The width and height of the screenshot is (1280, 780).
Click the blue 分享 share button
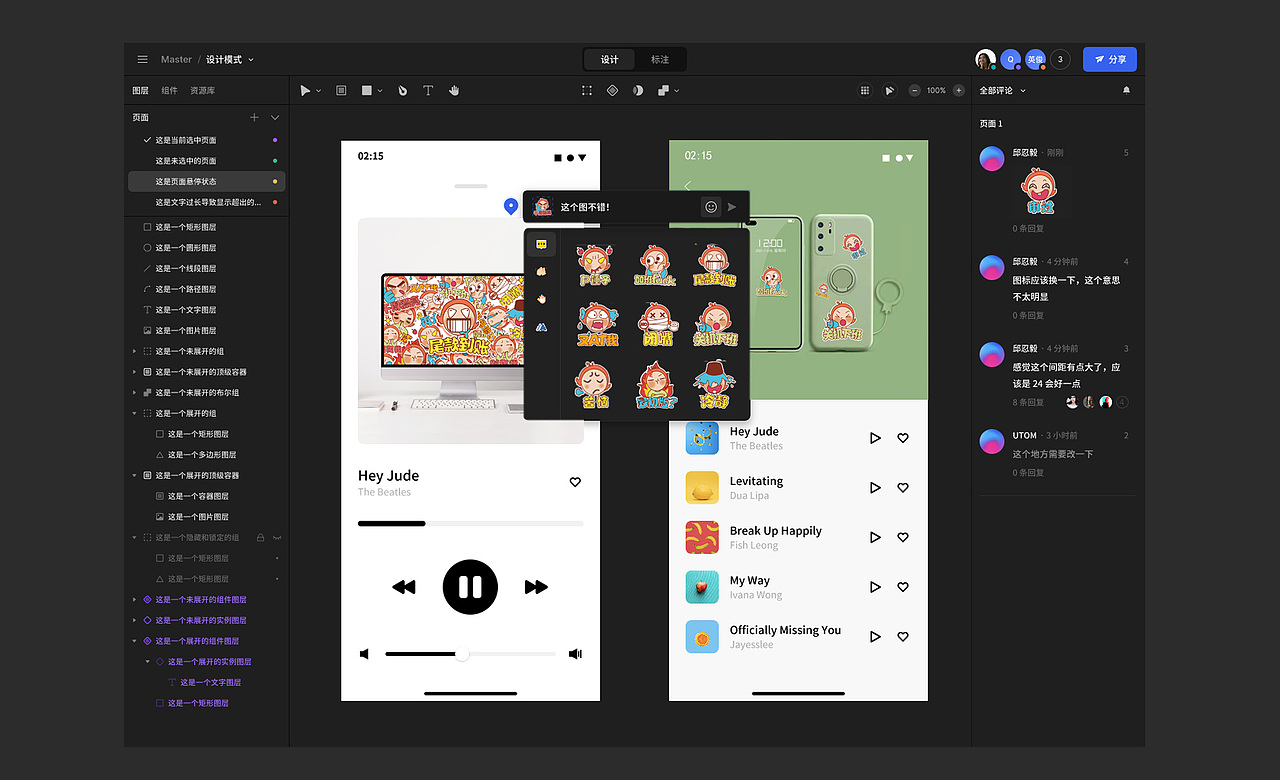click(1110, 60)
